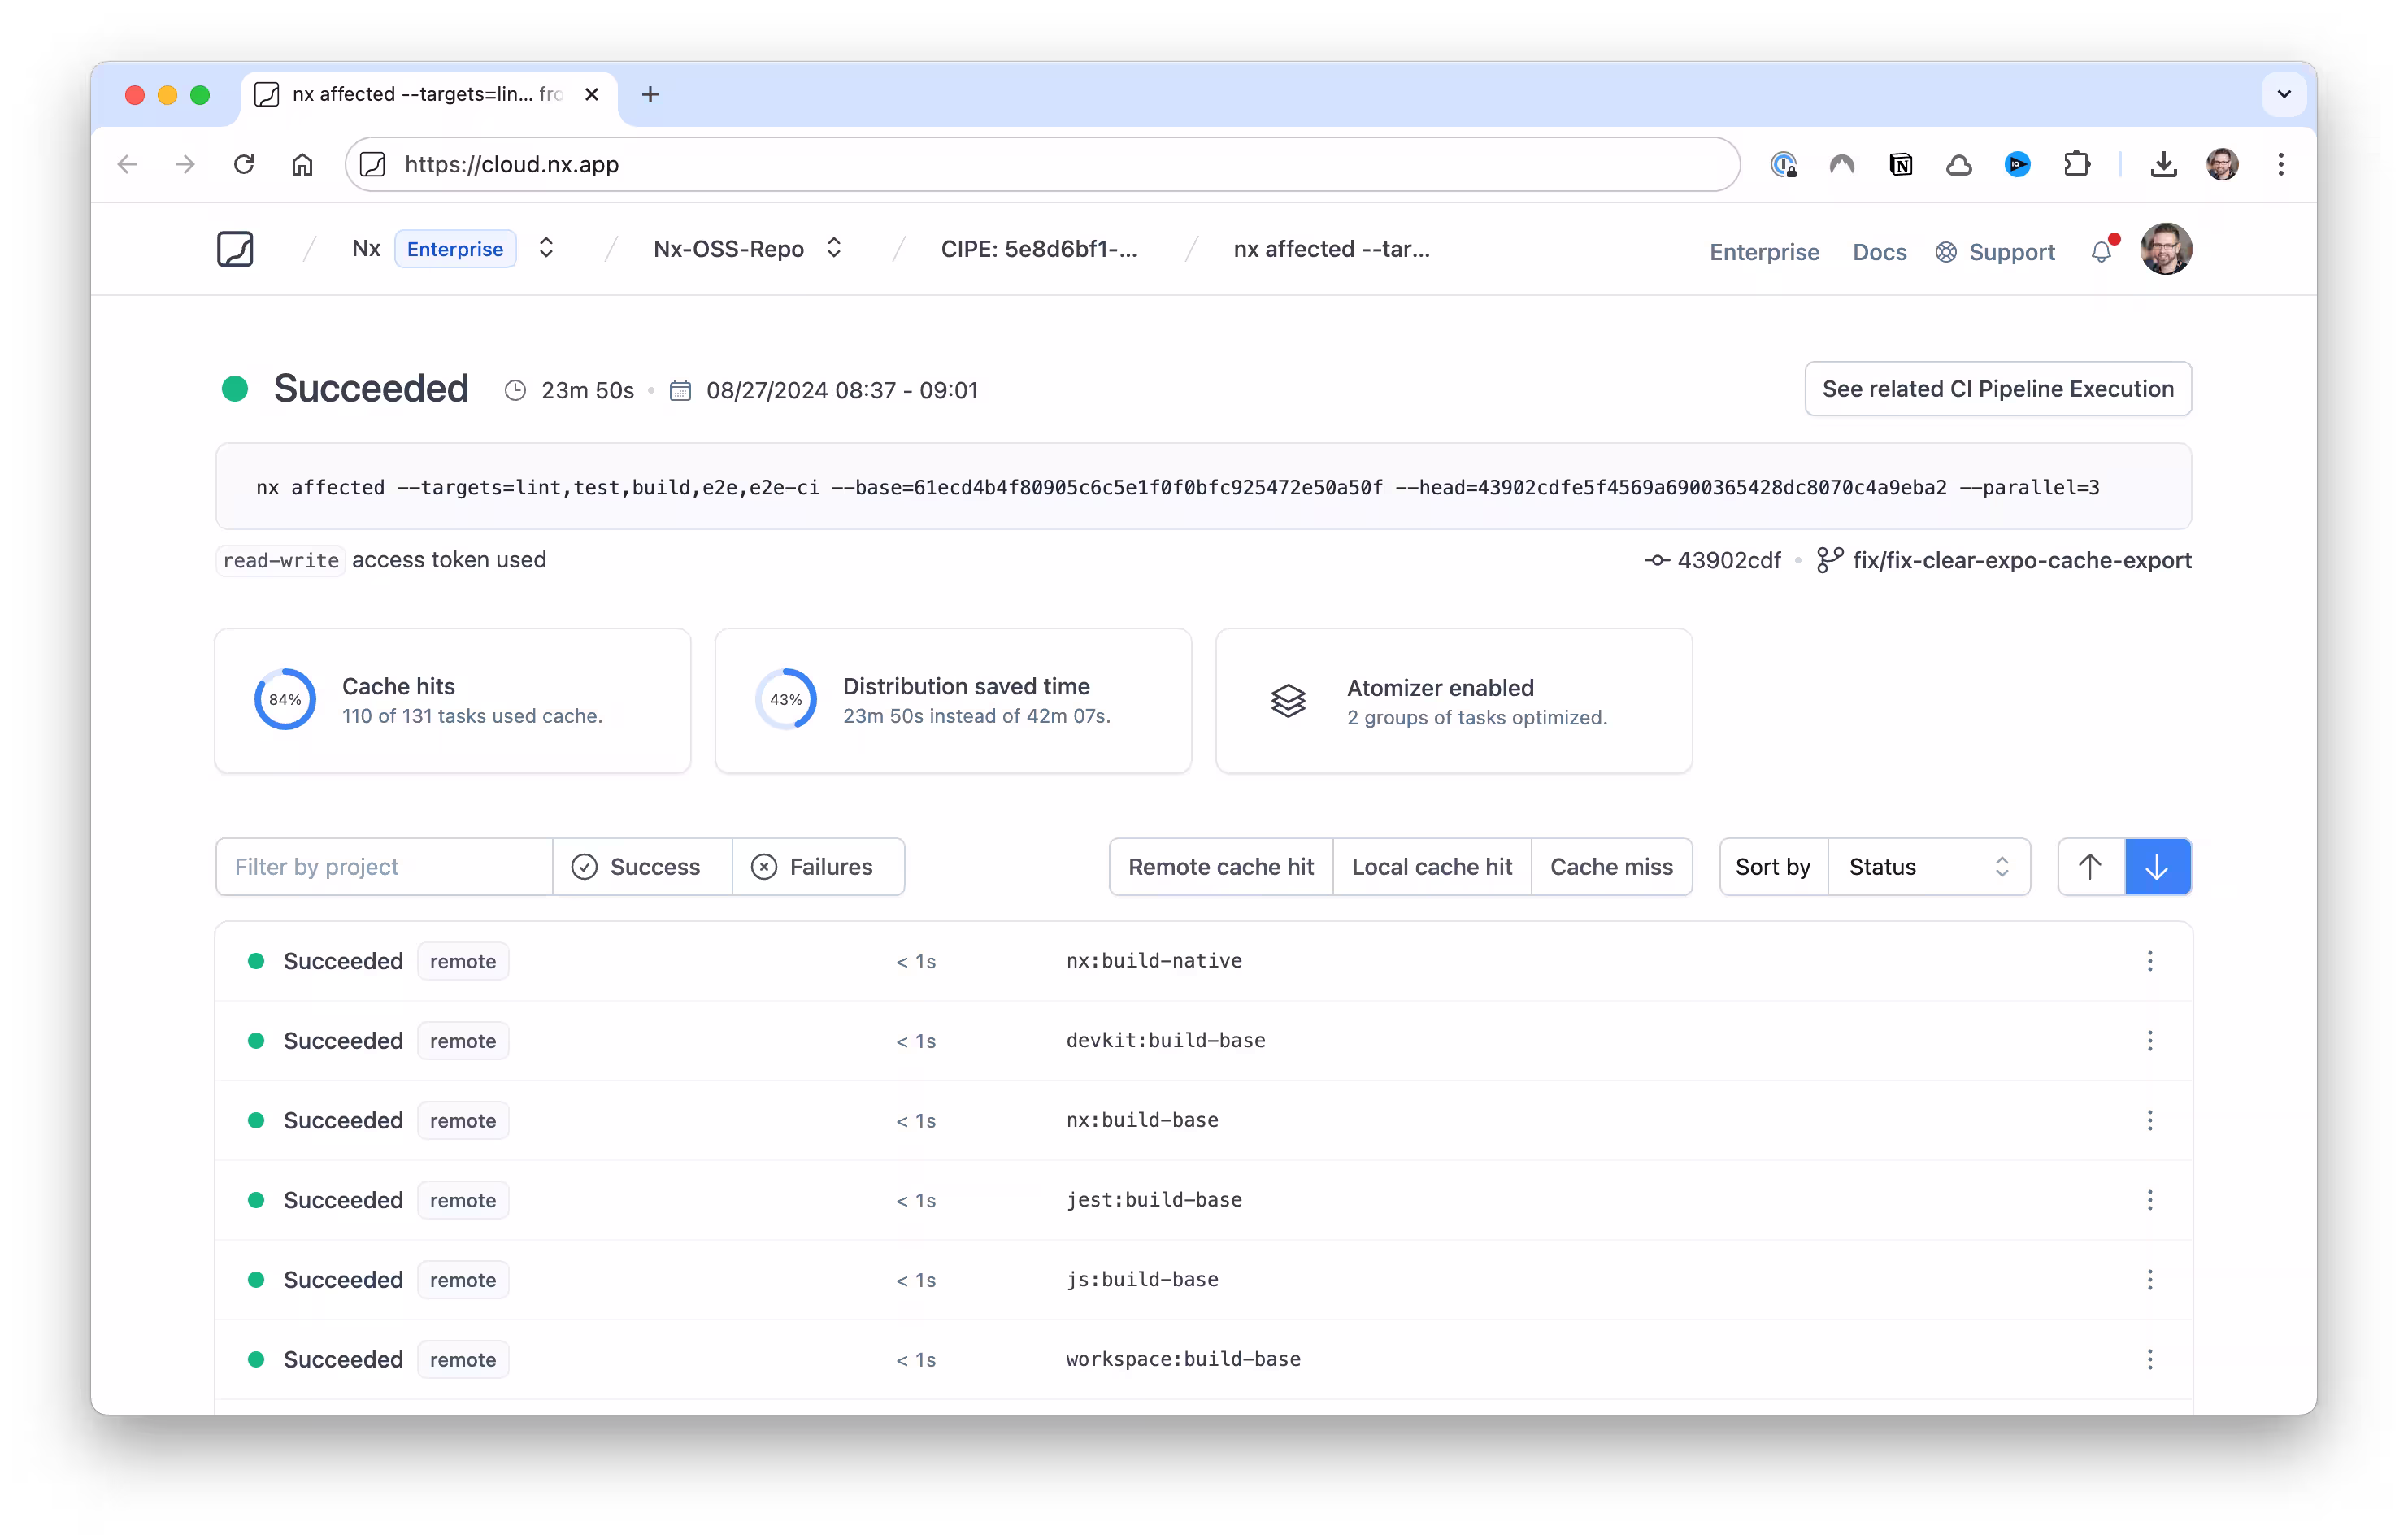Viewport: 2408px width, 1535px height.
Task: Open the browser Downloads icon
Action: click(2163, 164)
